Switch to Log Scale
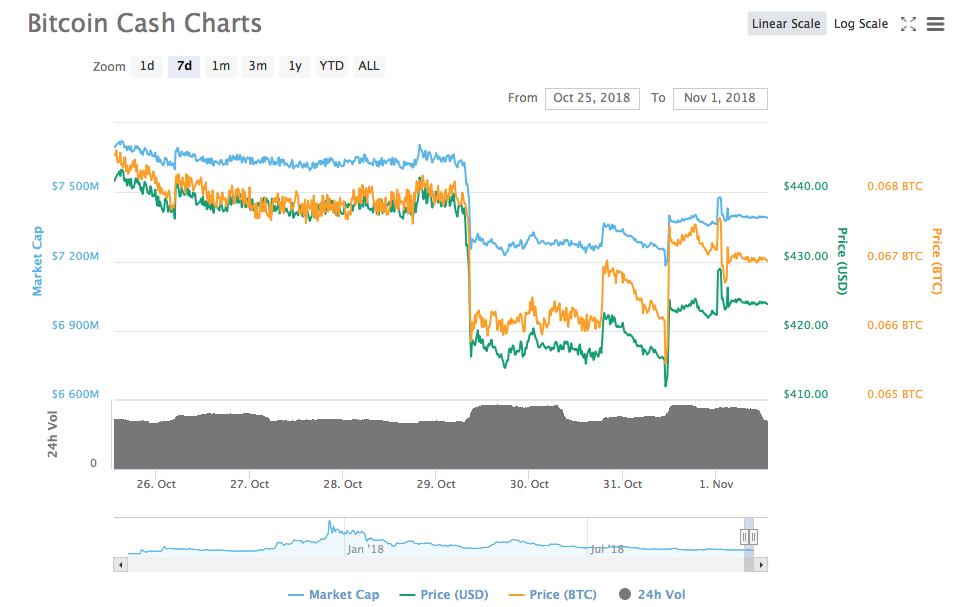956x607 pixels. tap(861, 24)
